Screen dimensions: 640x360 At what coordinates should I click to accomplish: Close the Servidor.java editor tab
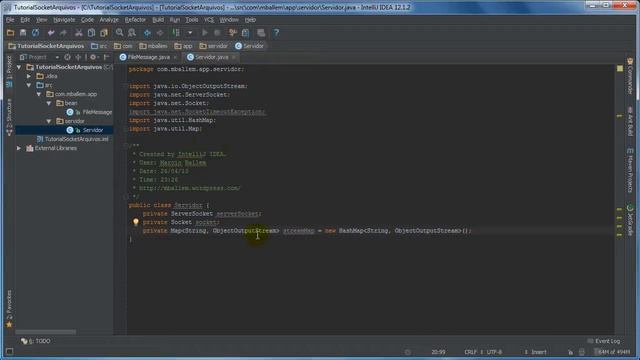point(234,58)
